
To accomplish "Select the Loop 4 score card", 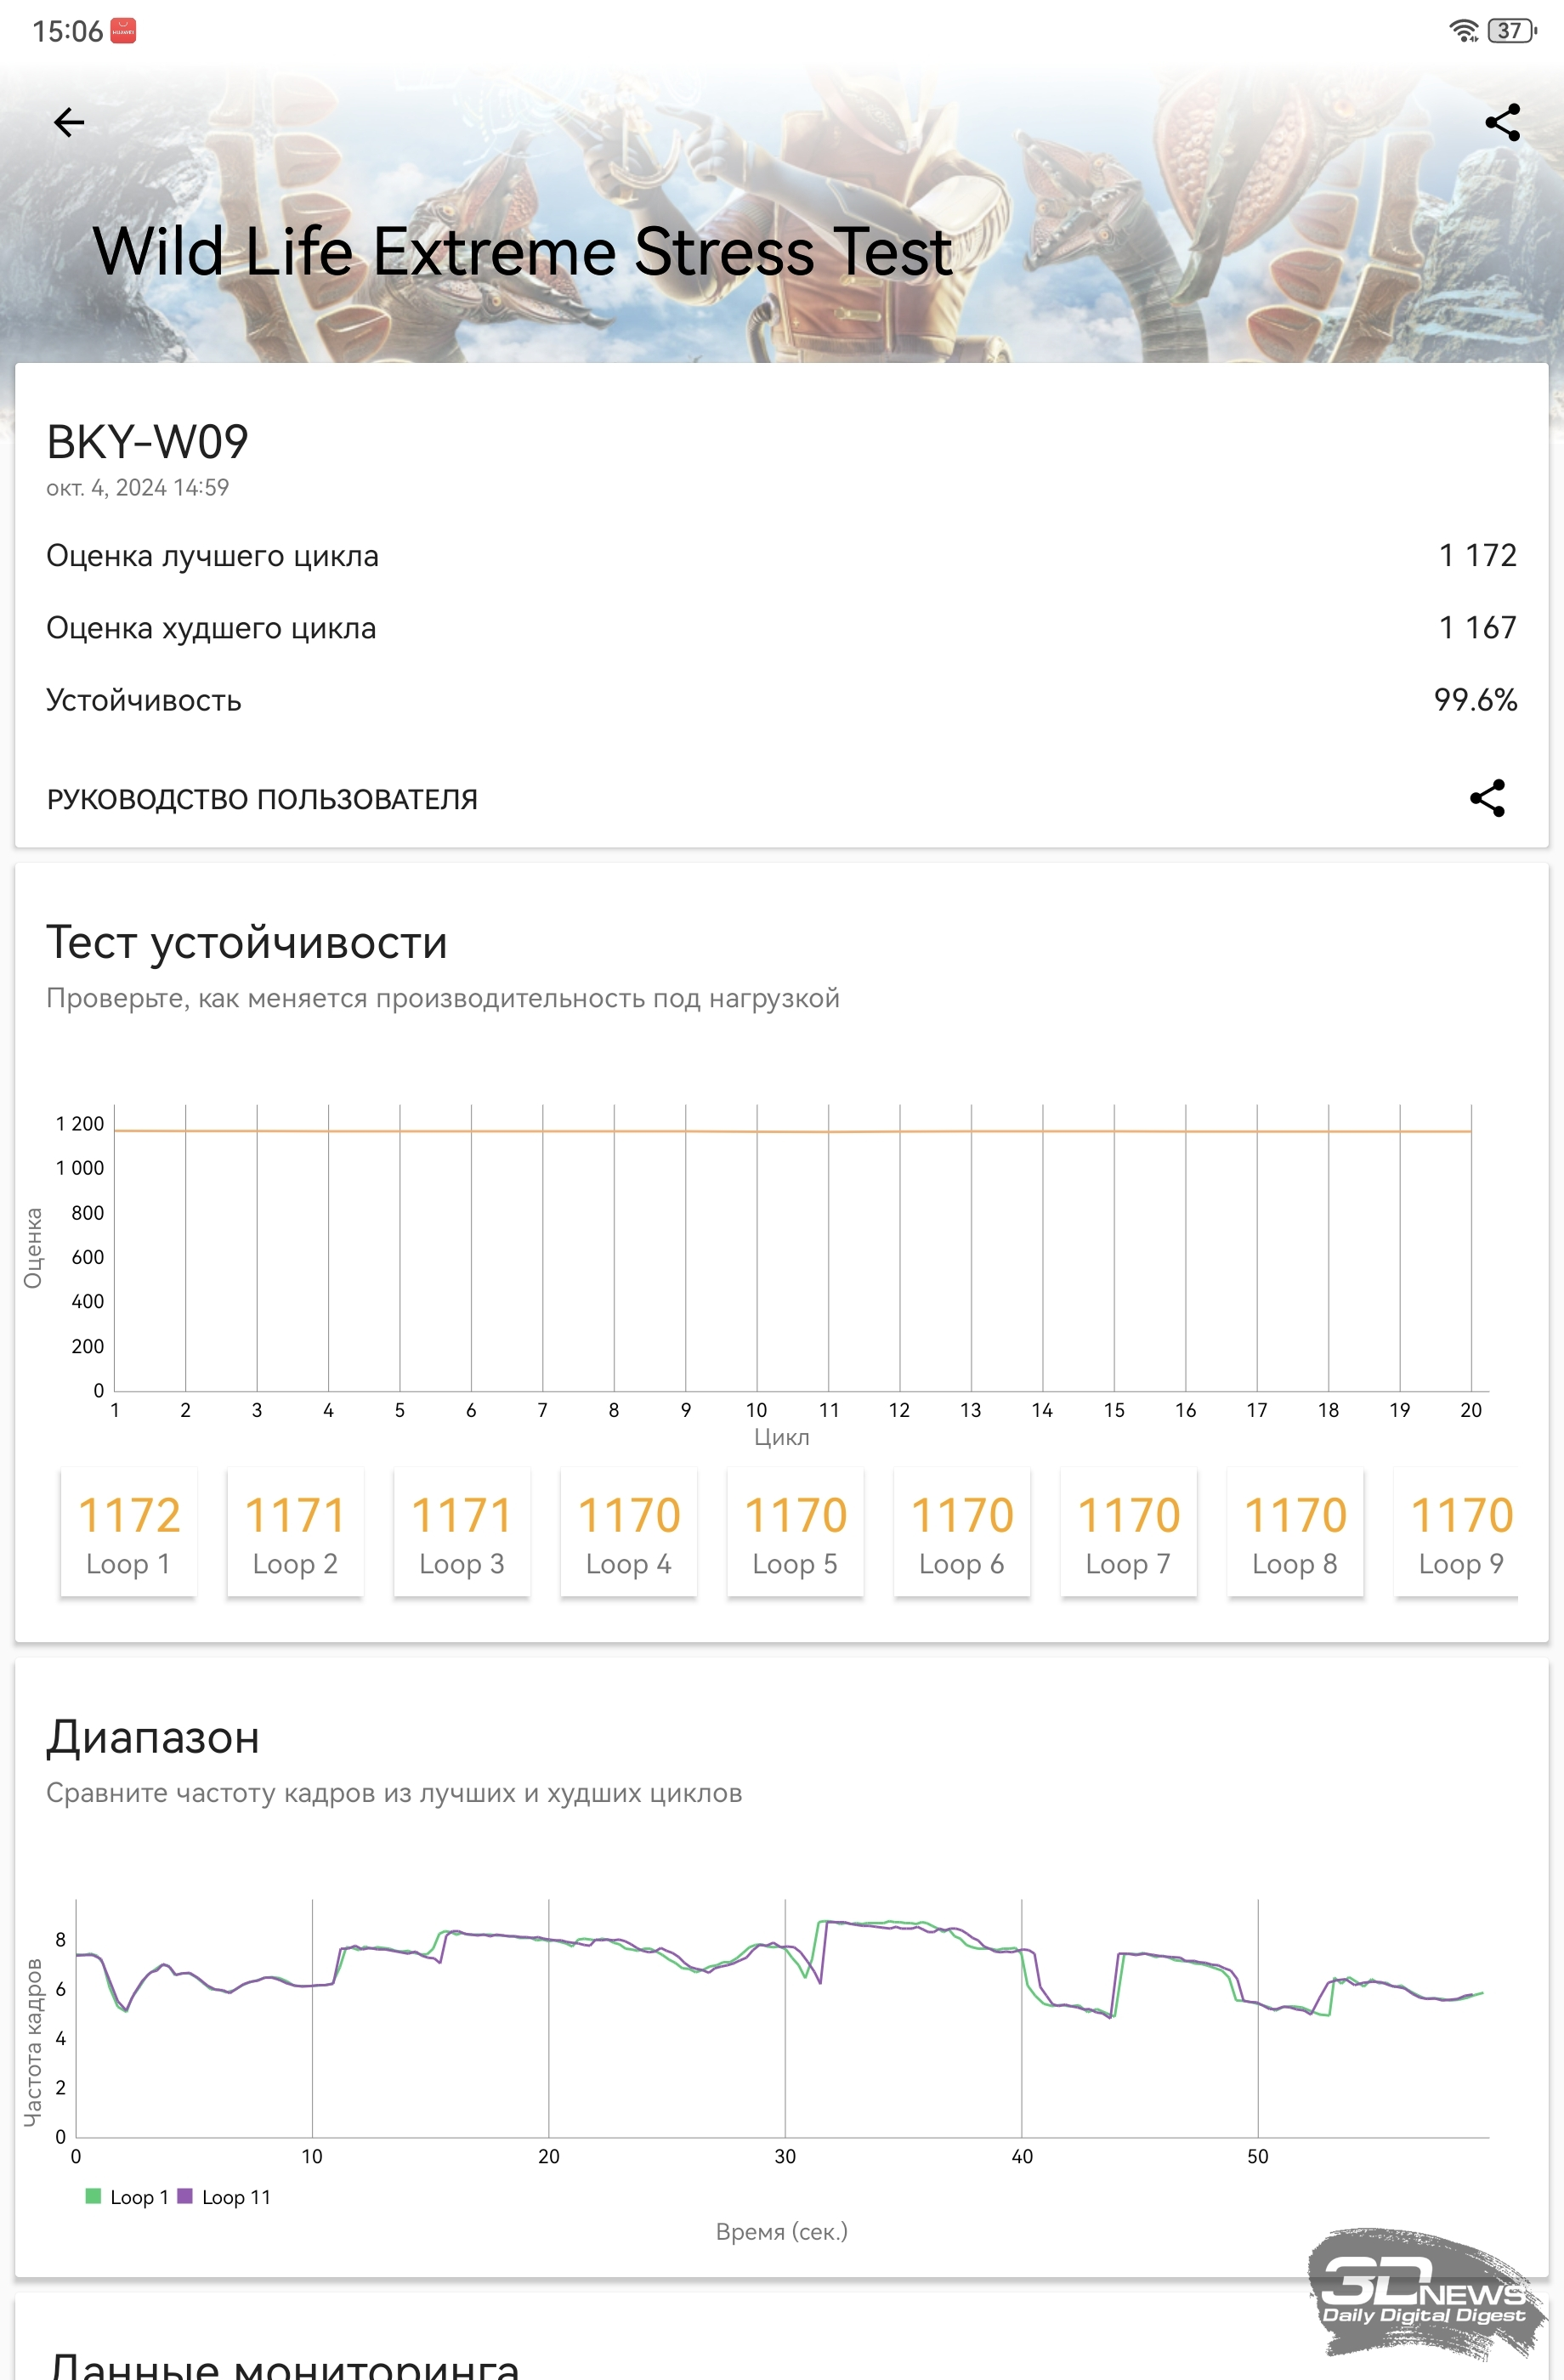I will (629, 1532).
